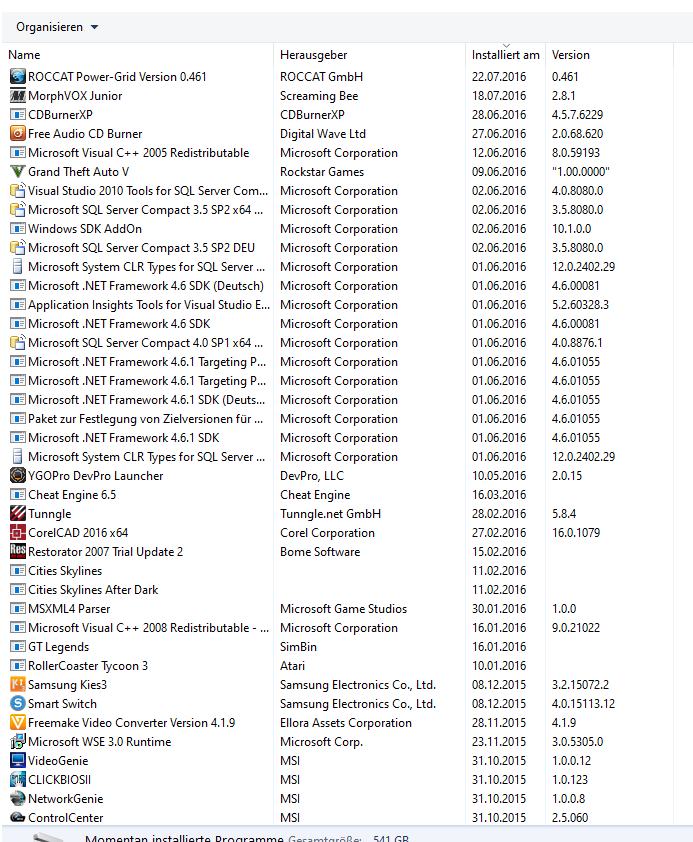Screen dimensions: 693x842
Task: Click version 2.5.060
Action: (x=570, y=817)
